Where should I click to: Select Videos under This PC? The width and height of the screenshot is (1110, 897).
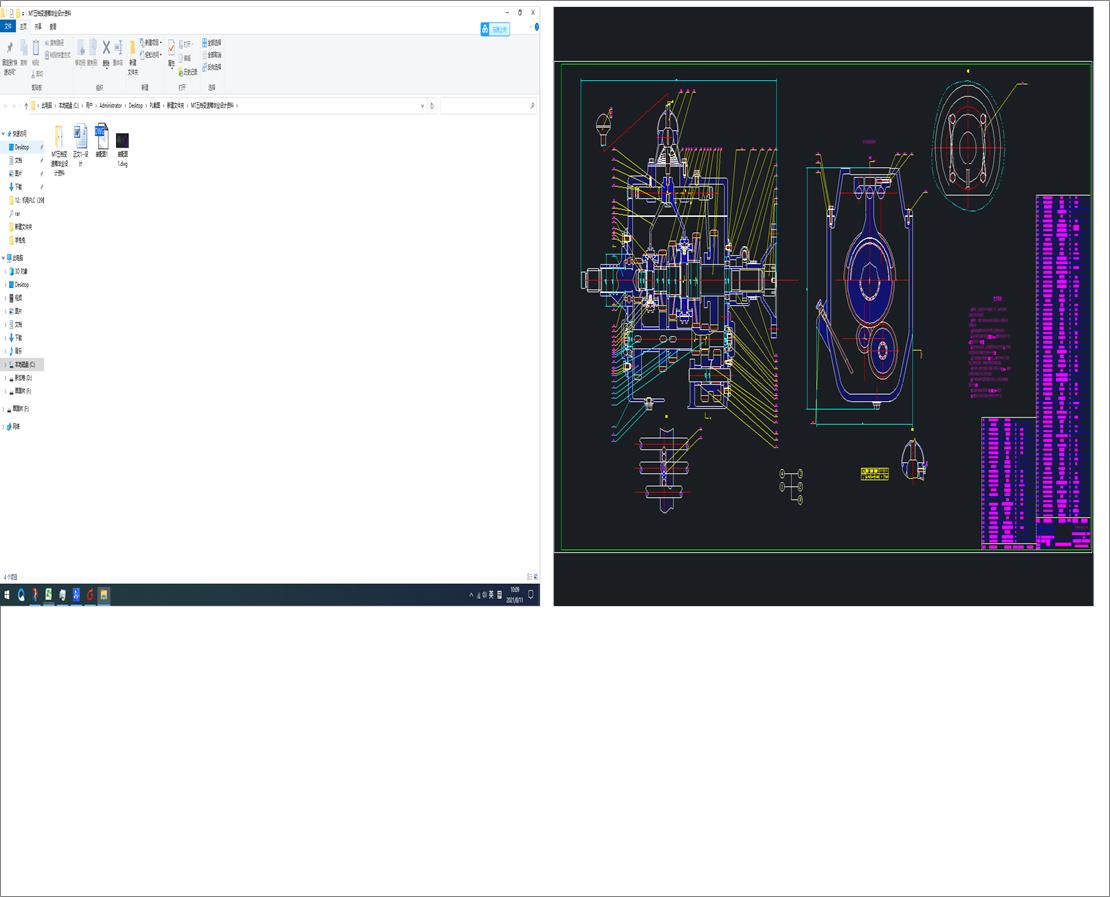click(x=15, y=298)
